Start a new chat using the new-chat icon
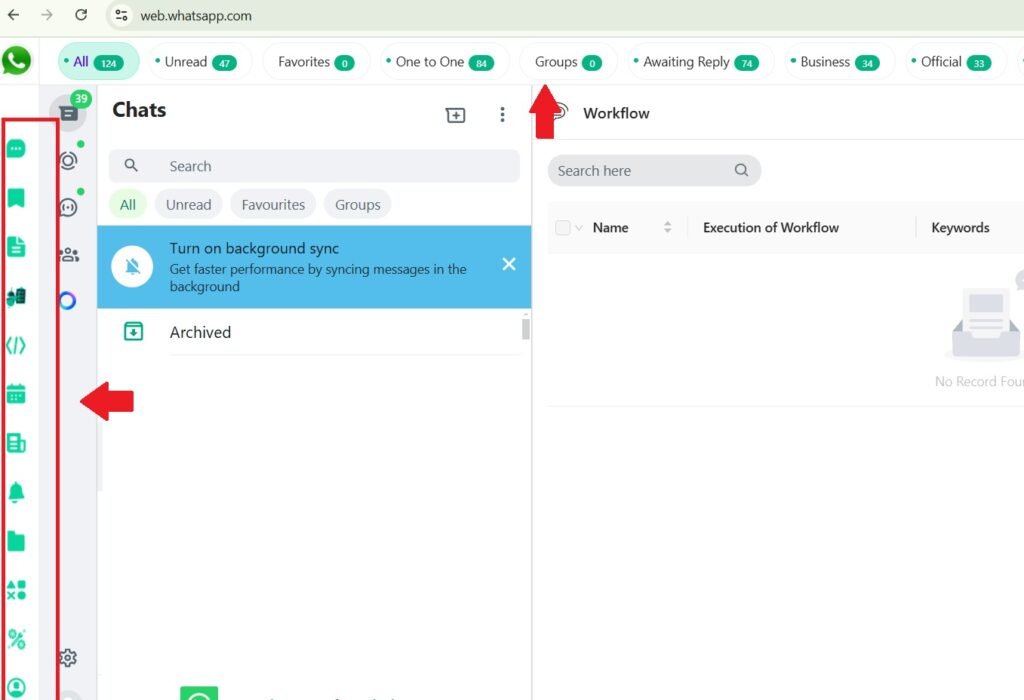The image size is (1024, 700). pyautogui.click(x=455, y=115)
